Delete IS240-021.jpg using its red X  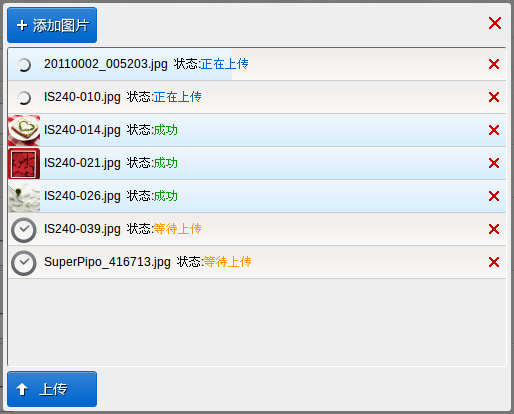(494, 163)
